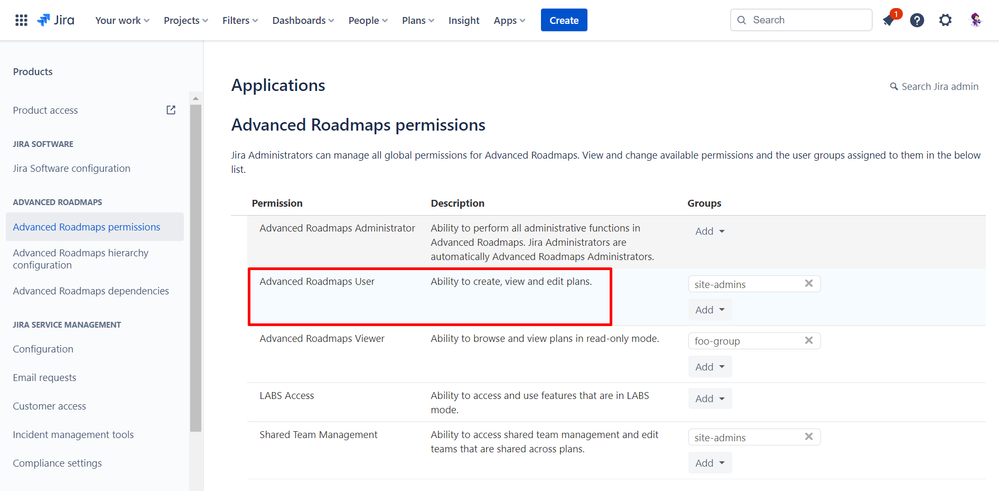Remove site-admins from Advanced Roadmaps User

(x=809, y=283)
